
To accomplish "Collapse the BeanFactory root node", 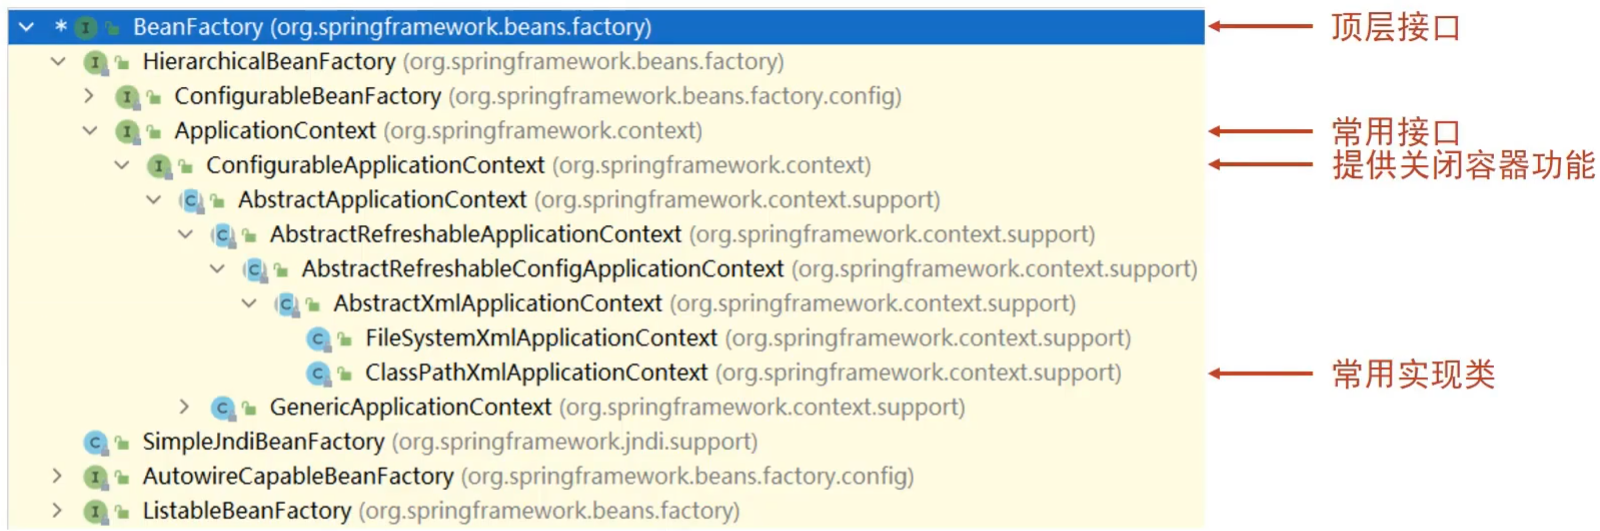I will coord(27,27).
